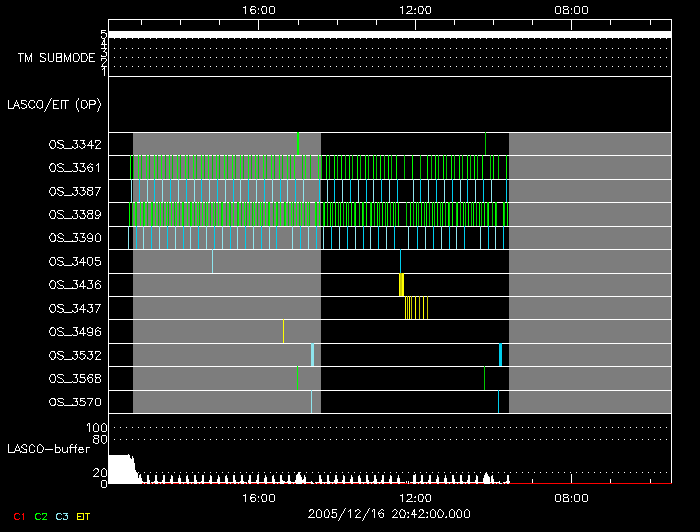This screenshot has height=532, width=700.
Task: Click the green marker in OS_3568 black region
Action: coord(484,378)
